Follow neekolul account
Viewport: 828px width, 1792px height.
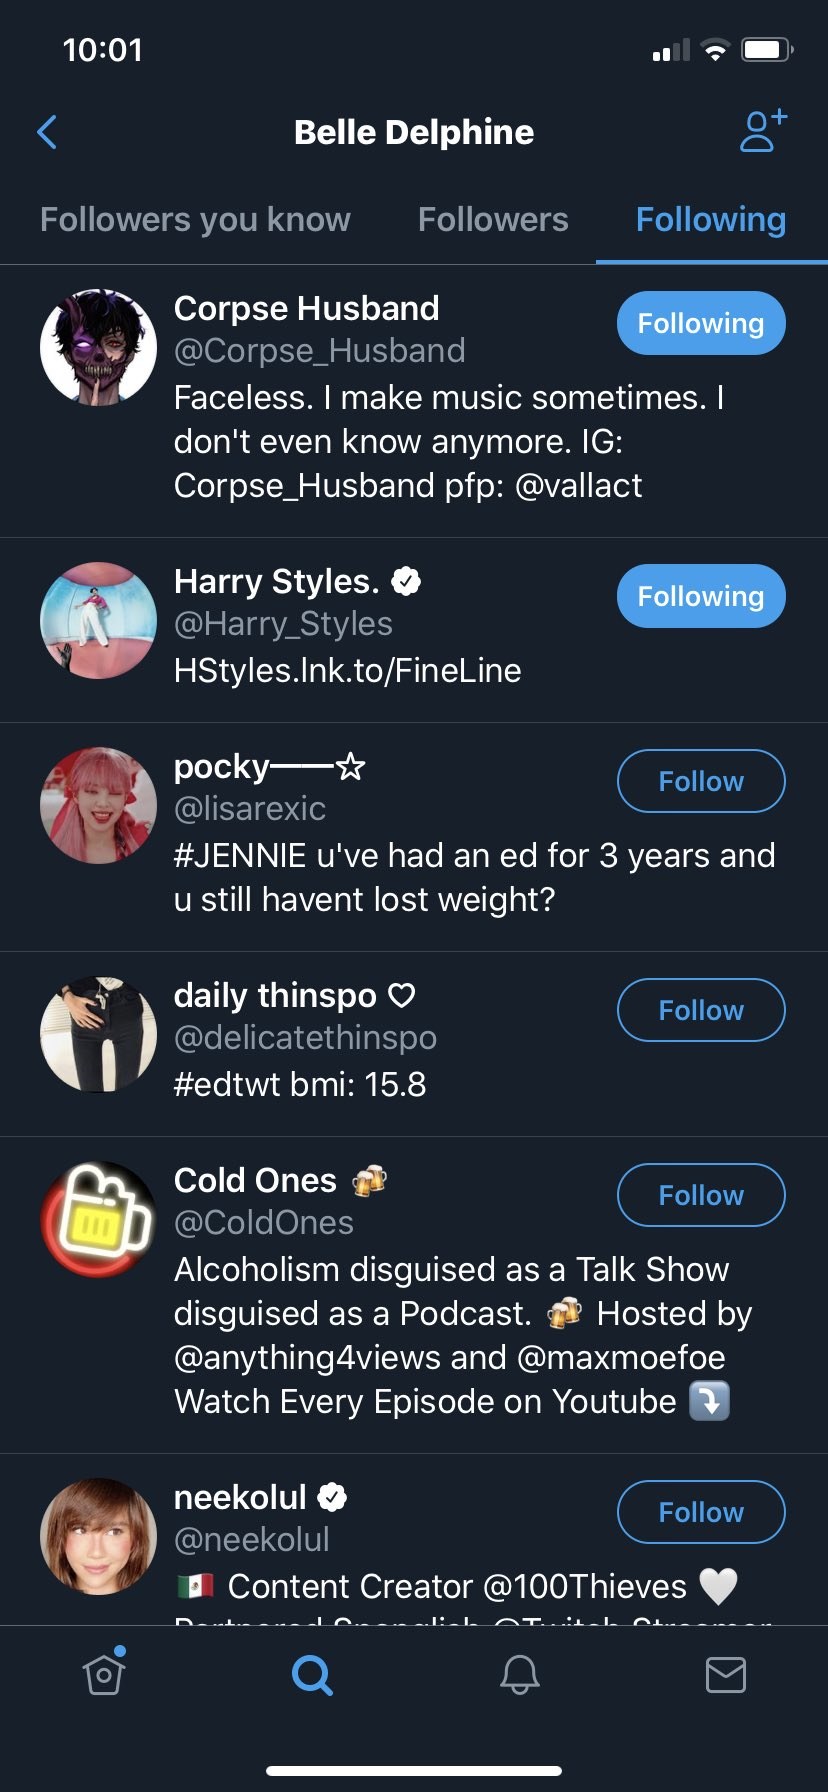pyautogui.click(x=700, y=1512)
